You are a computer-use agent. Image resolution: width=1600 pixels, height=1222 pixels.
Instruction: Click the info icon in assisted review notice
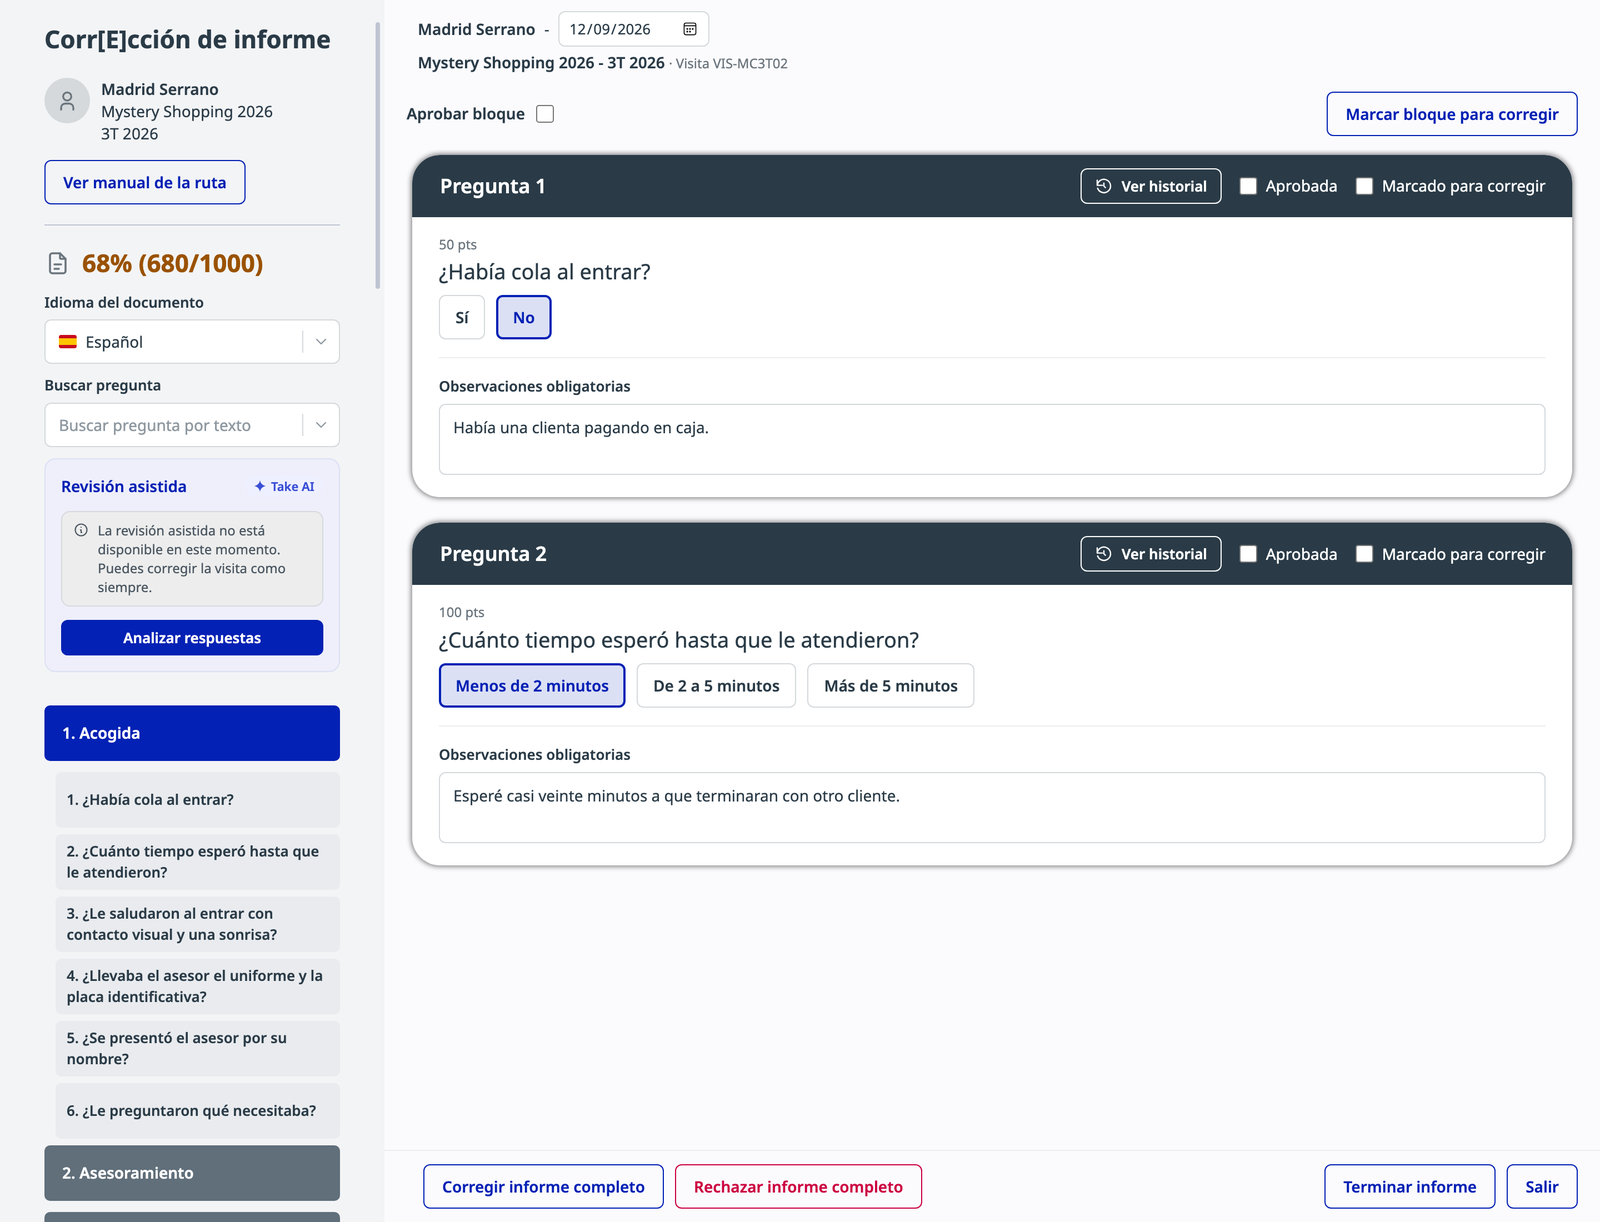click(81, 530)
